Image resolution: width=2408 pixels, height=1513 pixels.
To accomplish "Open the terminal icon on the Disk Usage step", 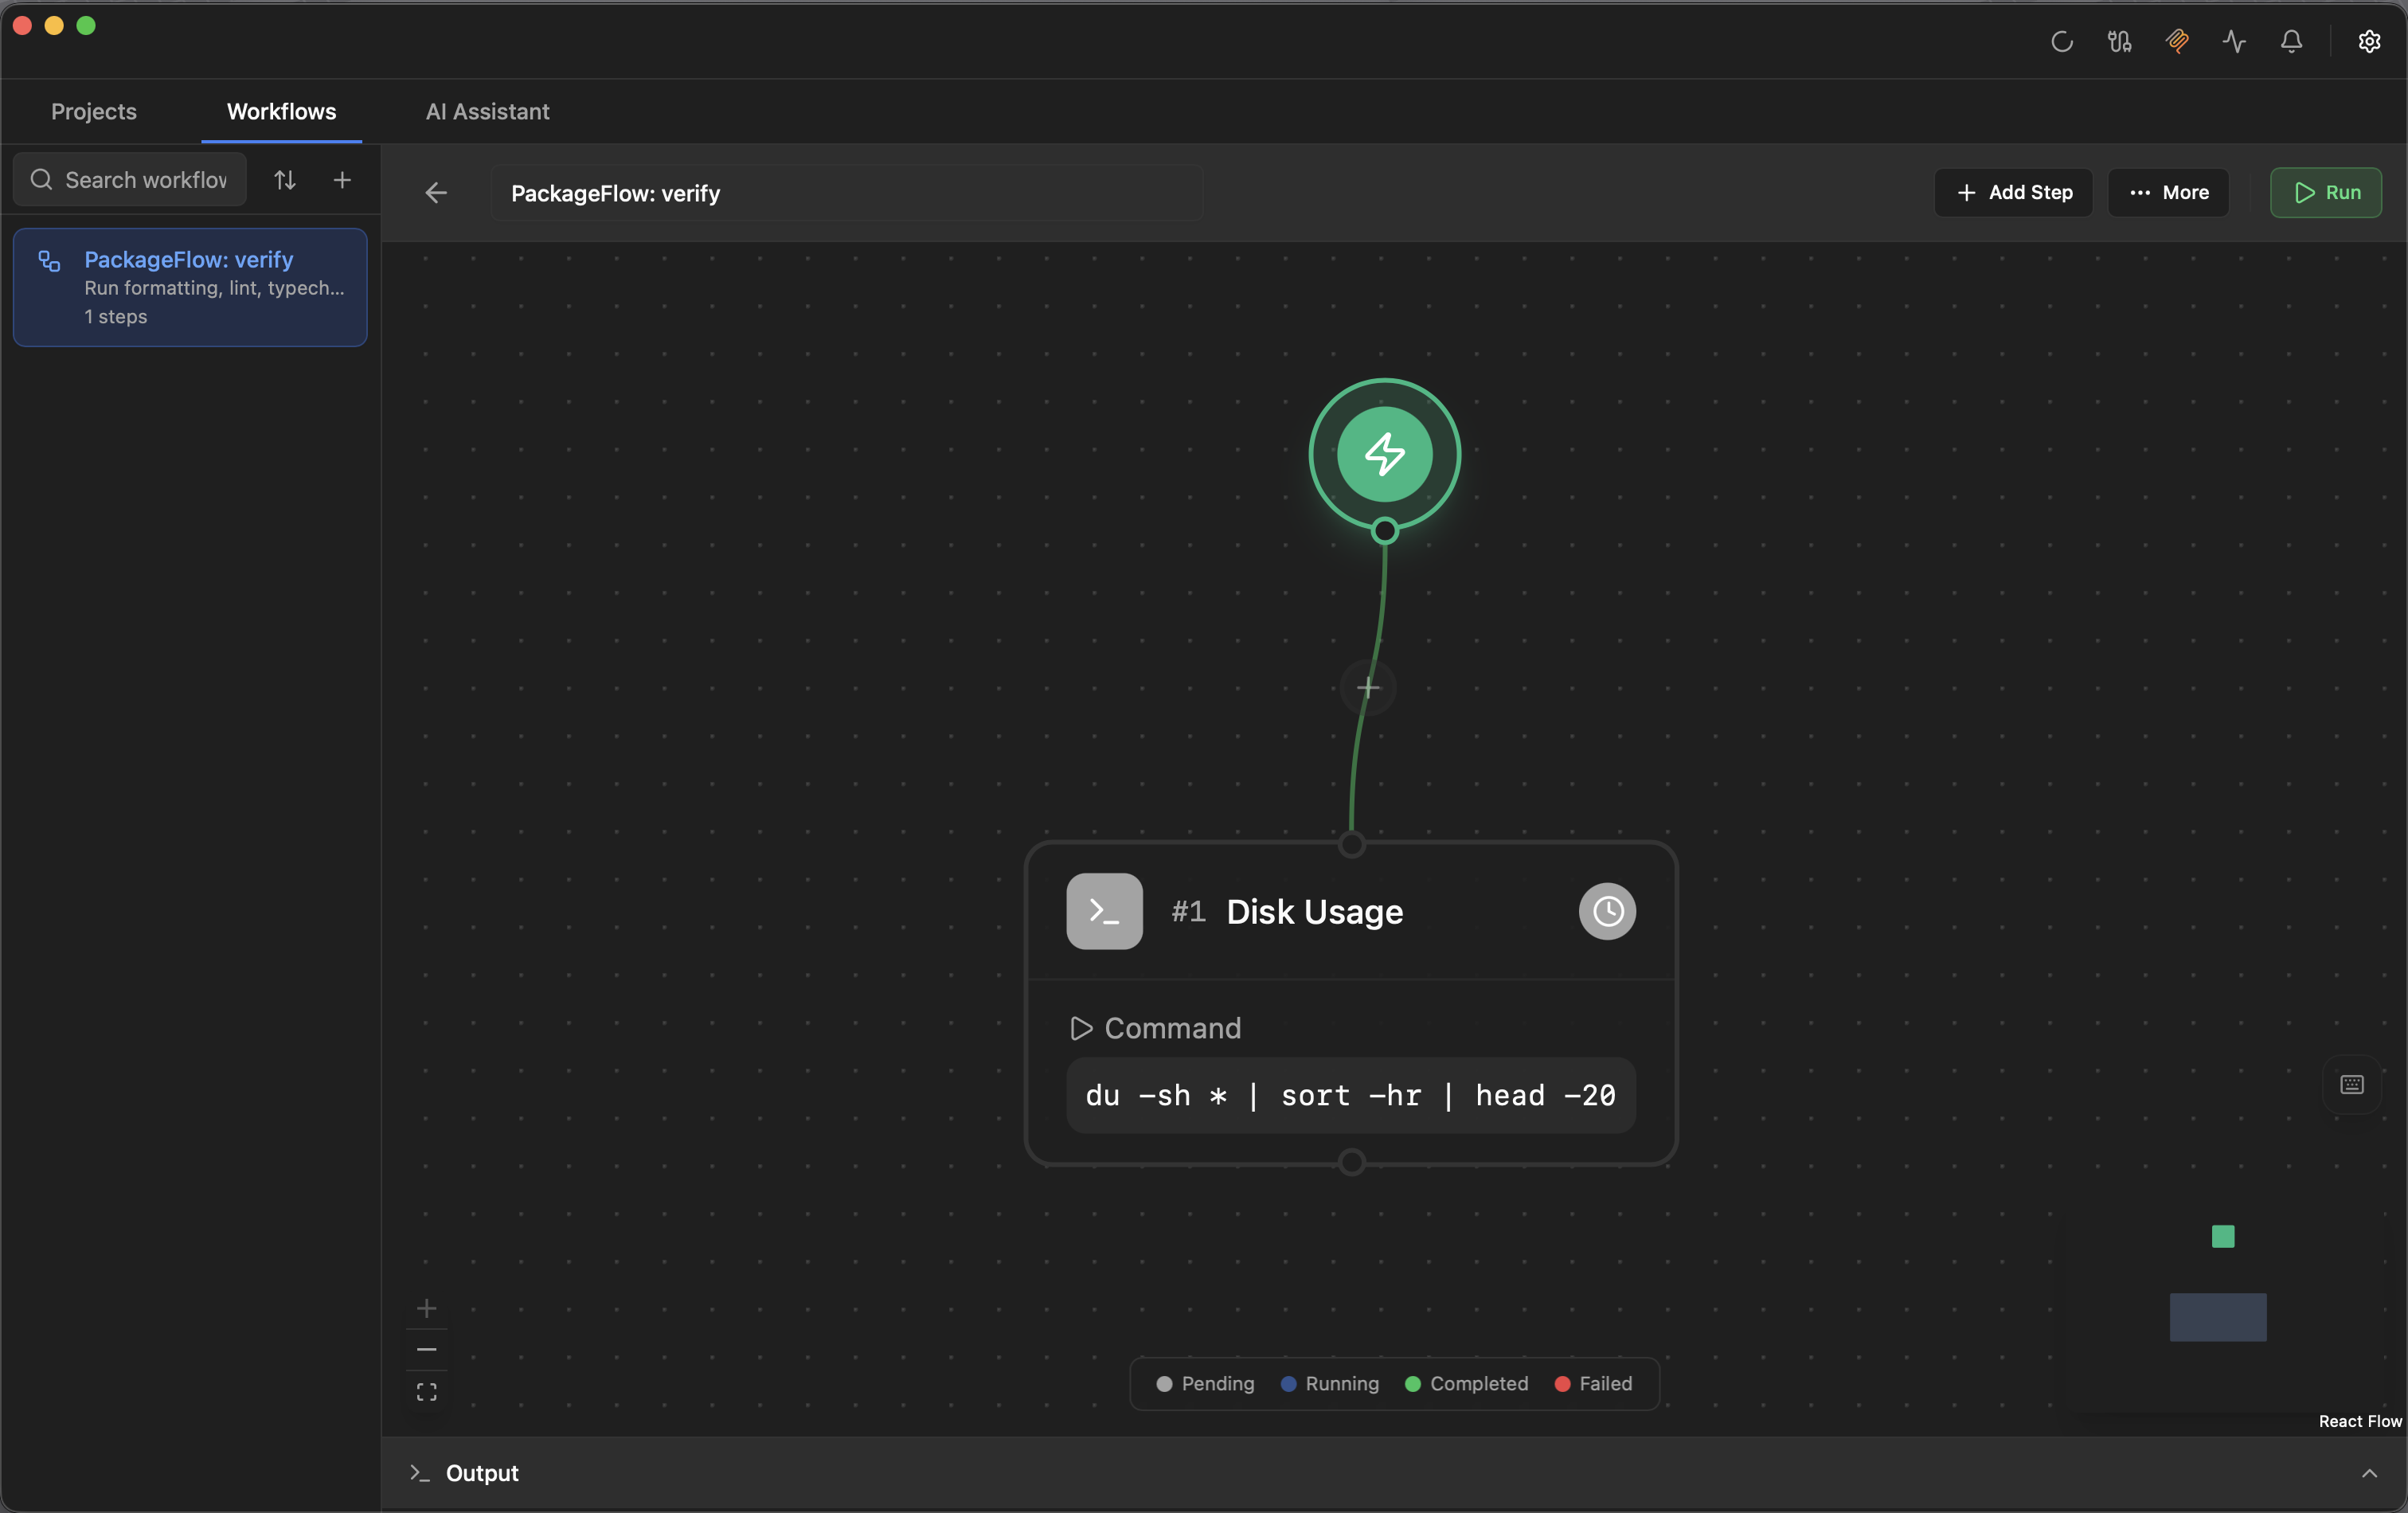I will 1104,911.
